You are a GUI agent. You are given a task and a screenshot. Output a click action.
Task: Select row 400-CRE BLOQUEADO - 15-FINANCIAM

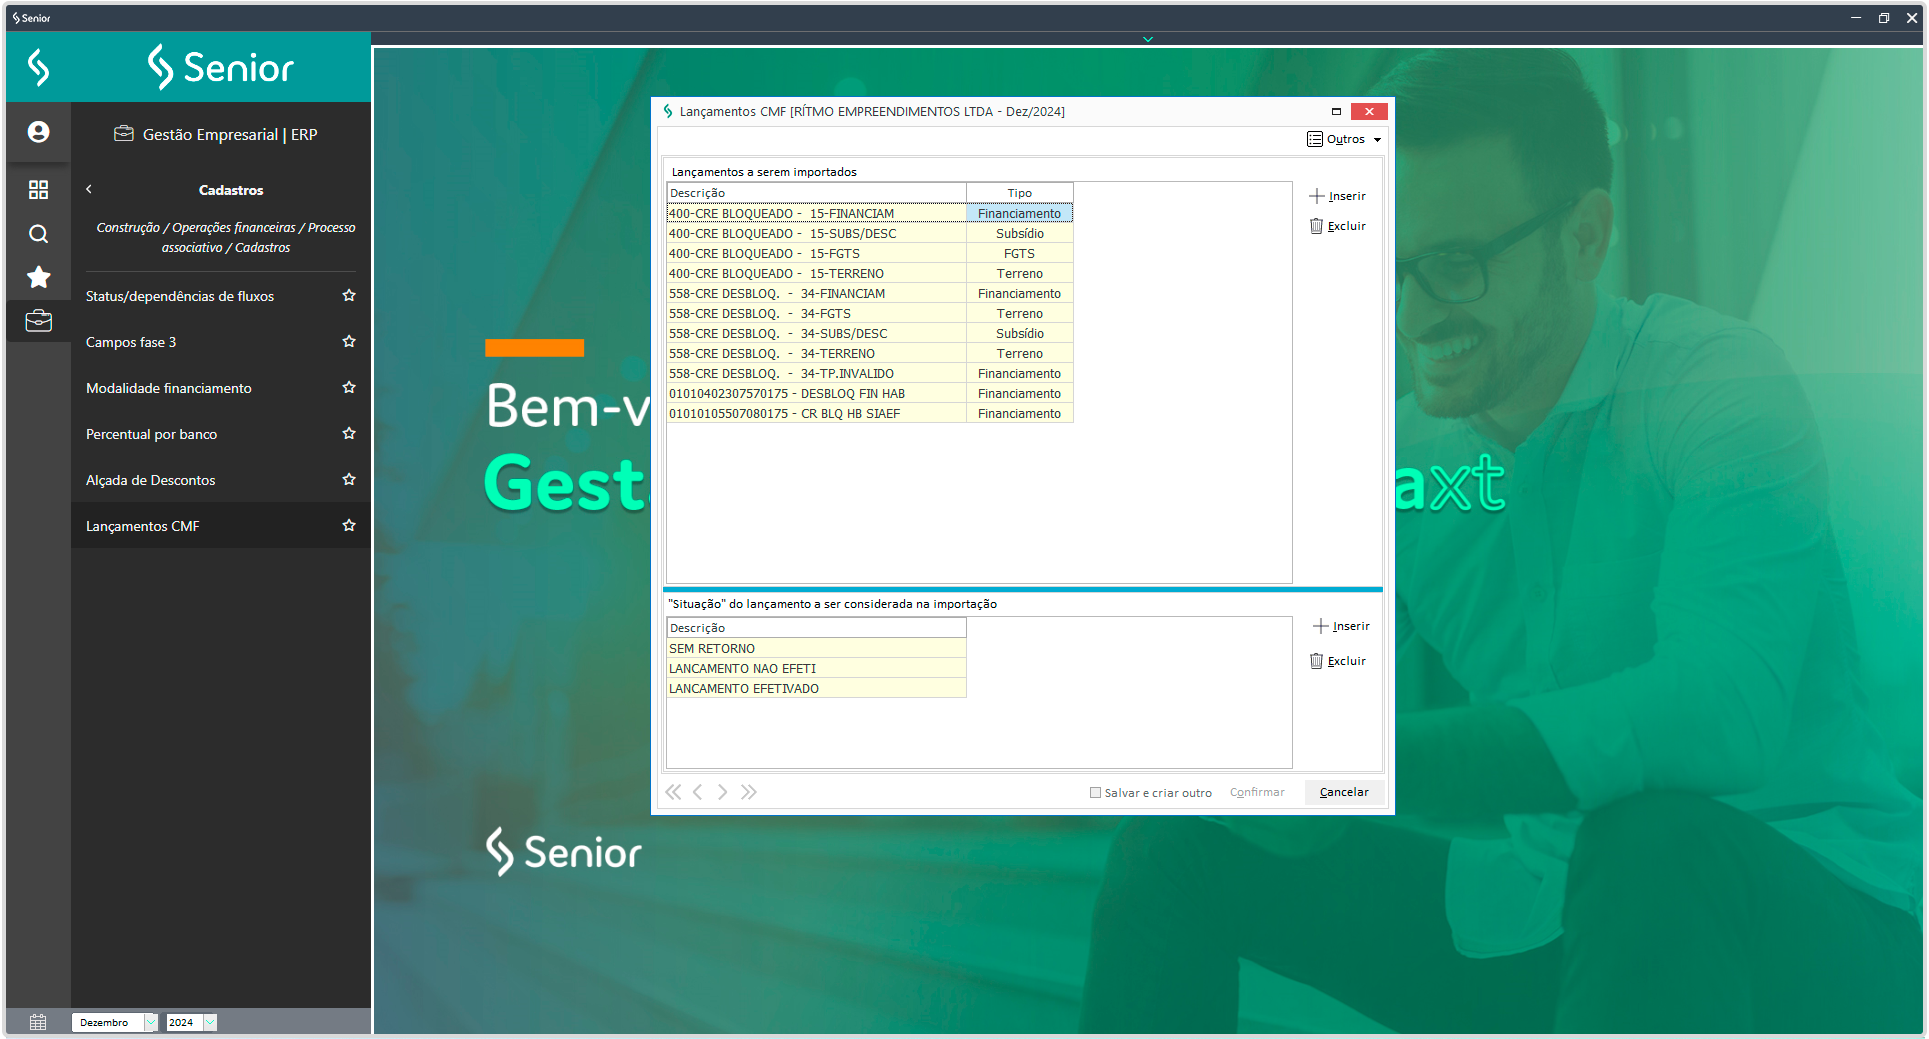click(x=870, y=213)
